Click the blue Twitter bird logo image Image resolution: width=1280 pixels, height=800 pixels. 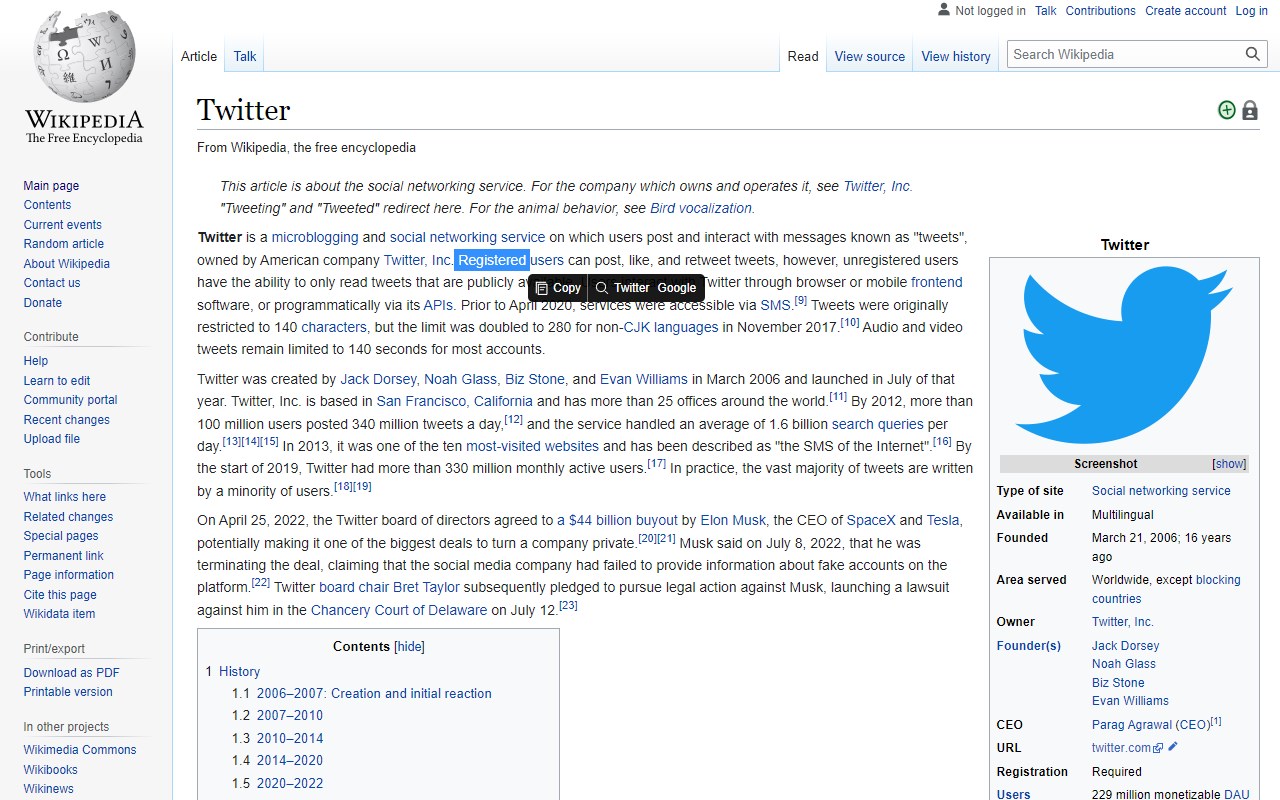(x=1124, y=355)
